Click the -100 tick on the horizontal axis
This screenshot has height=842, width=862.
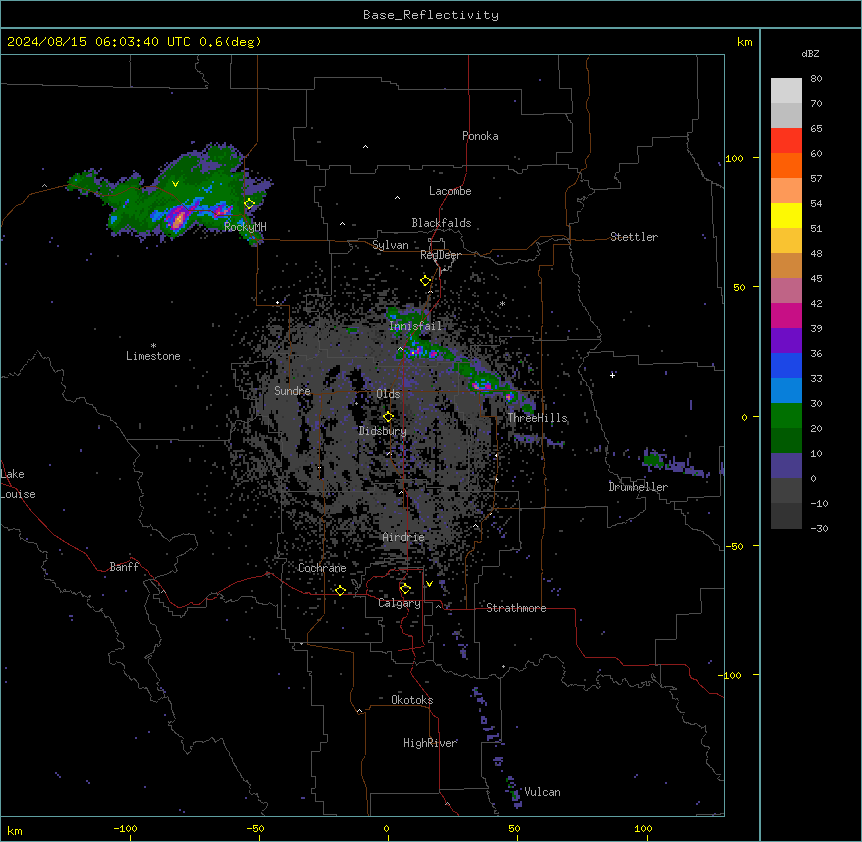click(x=125, y=829)
